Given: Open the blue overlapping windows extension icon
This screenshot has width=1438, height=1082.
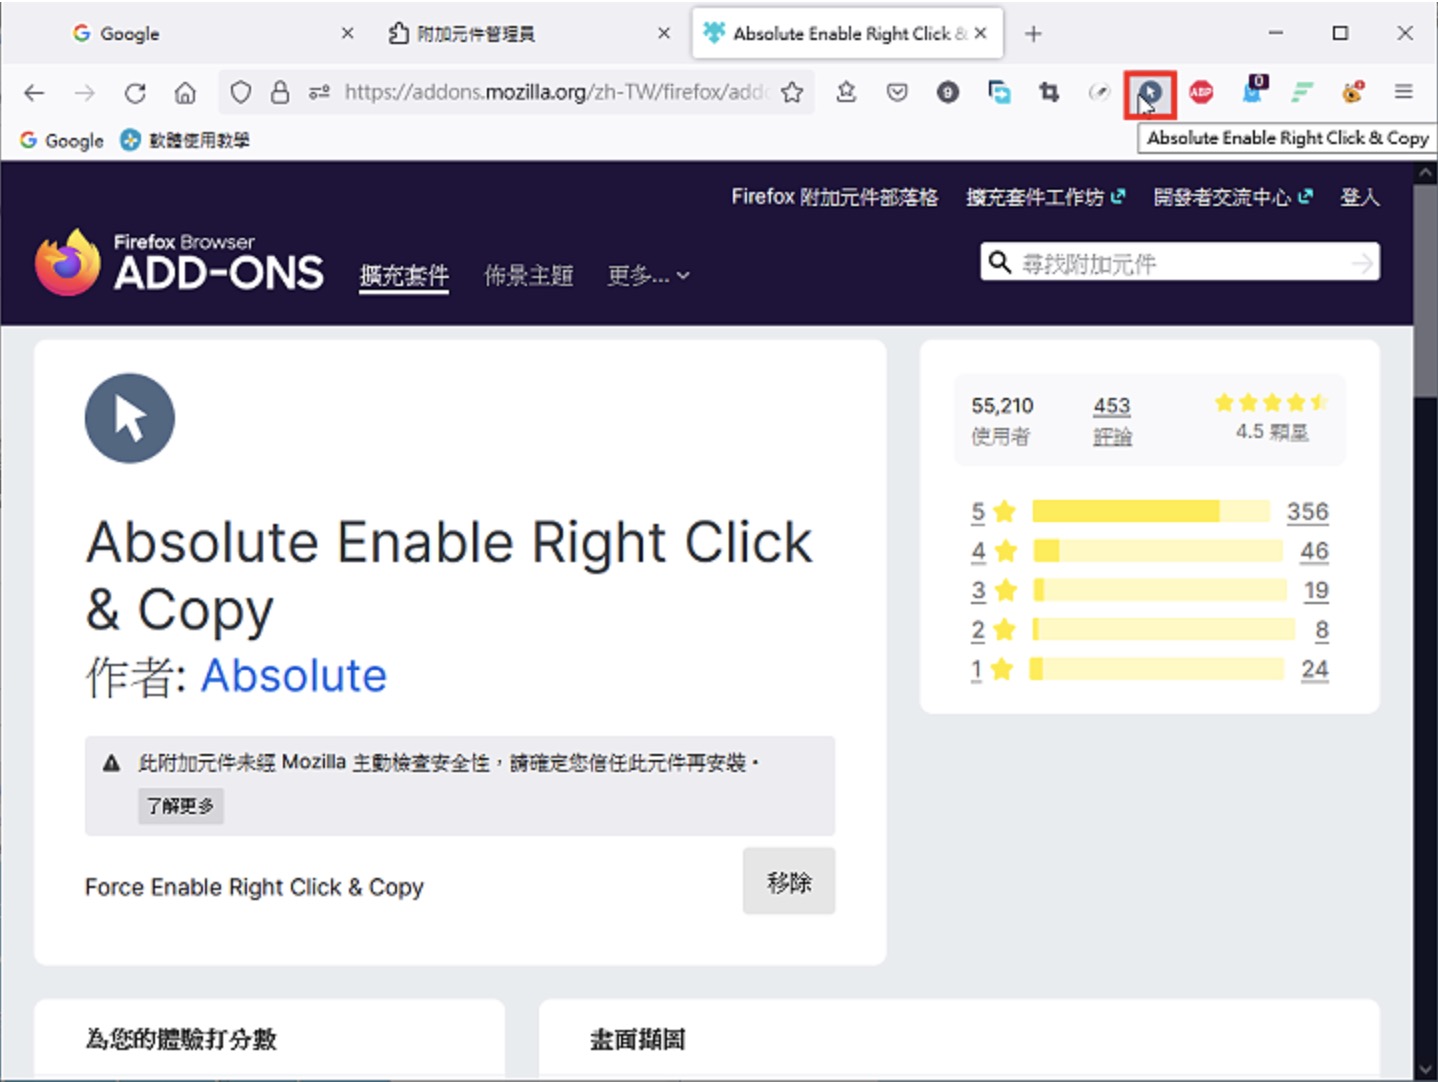Looking at the screenshot, I should (x=998, y=93).
